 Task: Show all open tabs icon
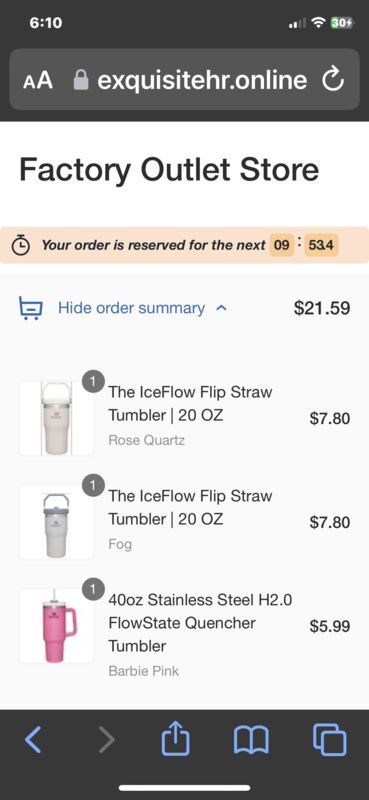pos(330,740)
